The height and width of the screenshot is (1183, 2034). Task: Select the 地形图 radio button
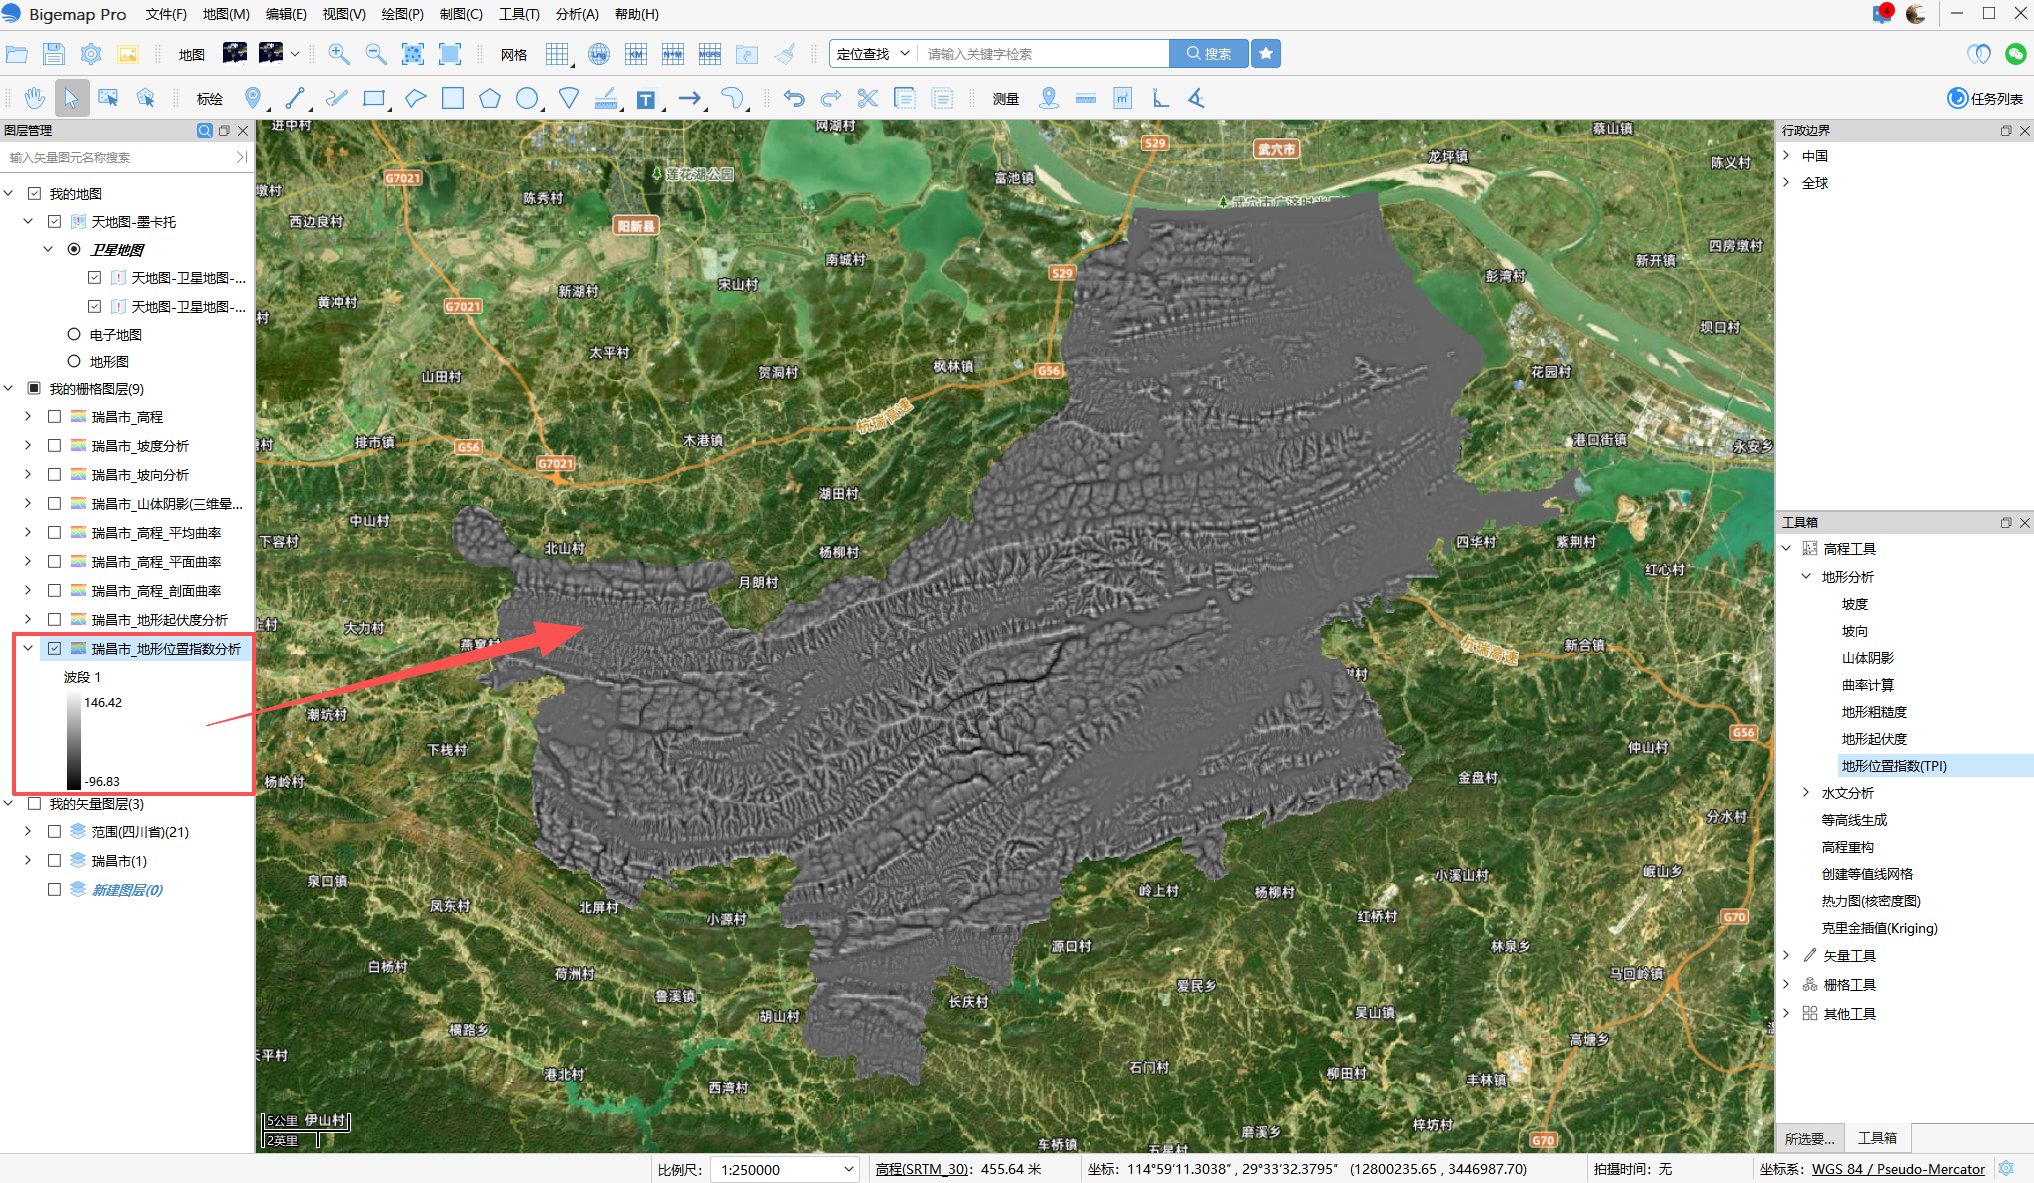coord(74,362)
